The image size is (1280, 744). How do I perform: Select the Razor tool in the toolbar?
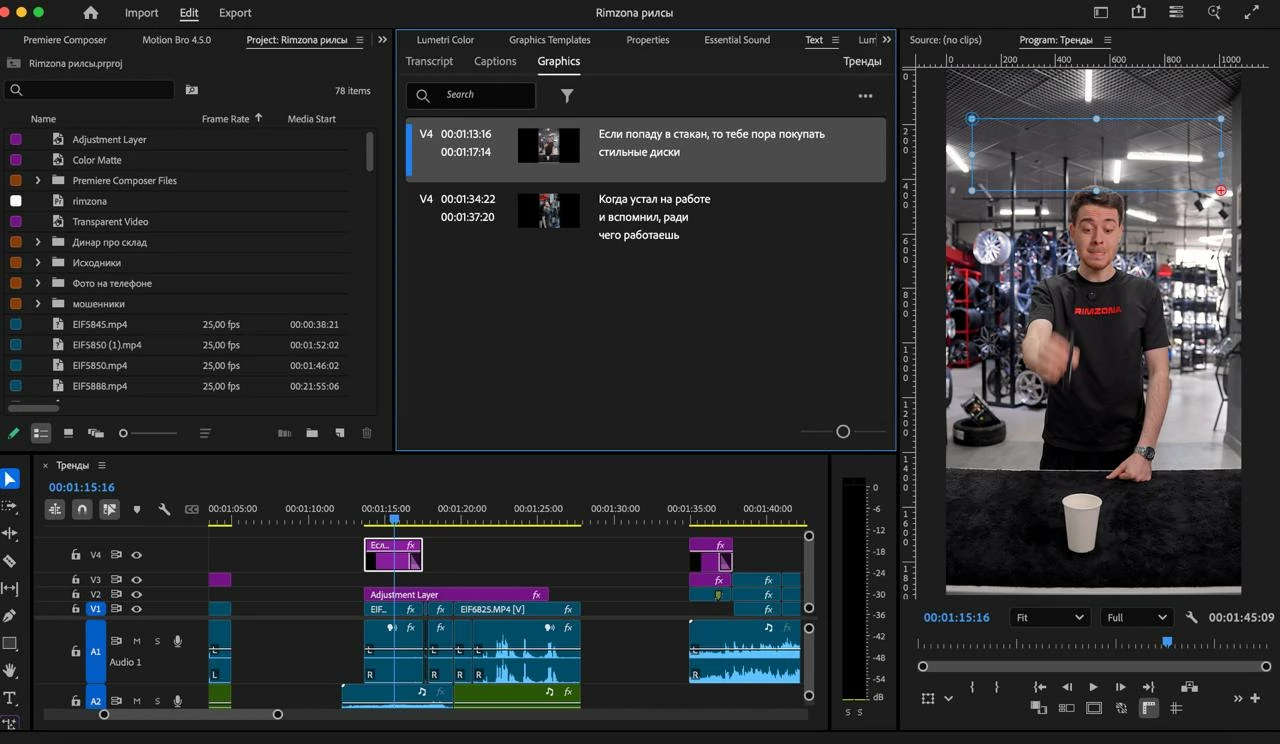10,561
